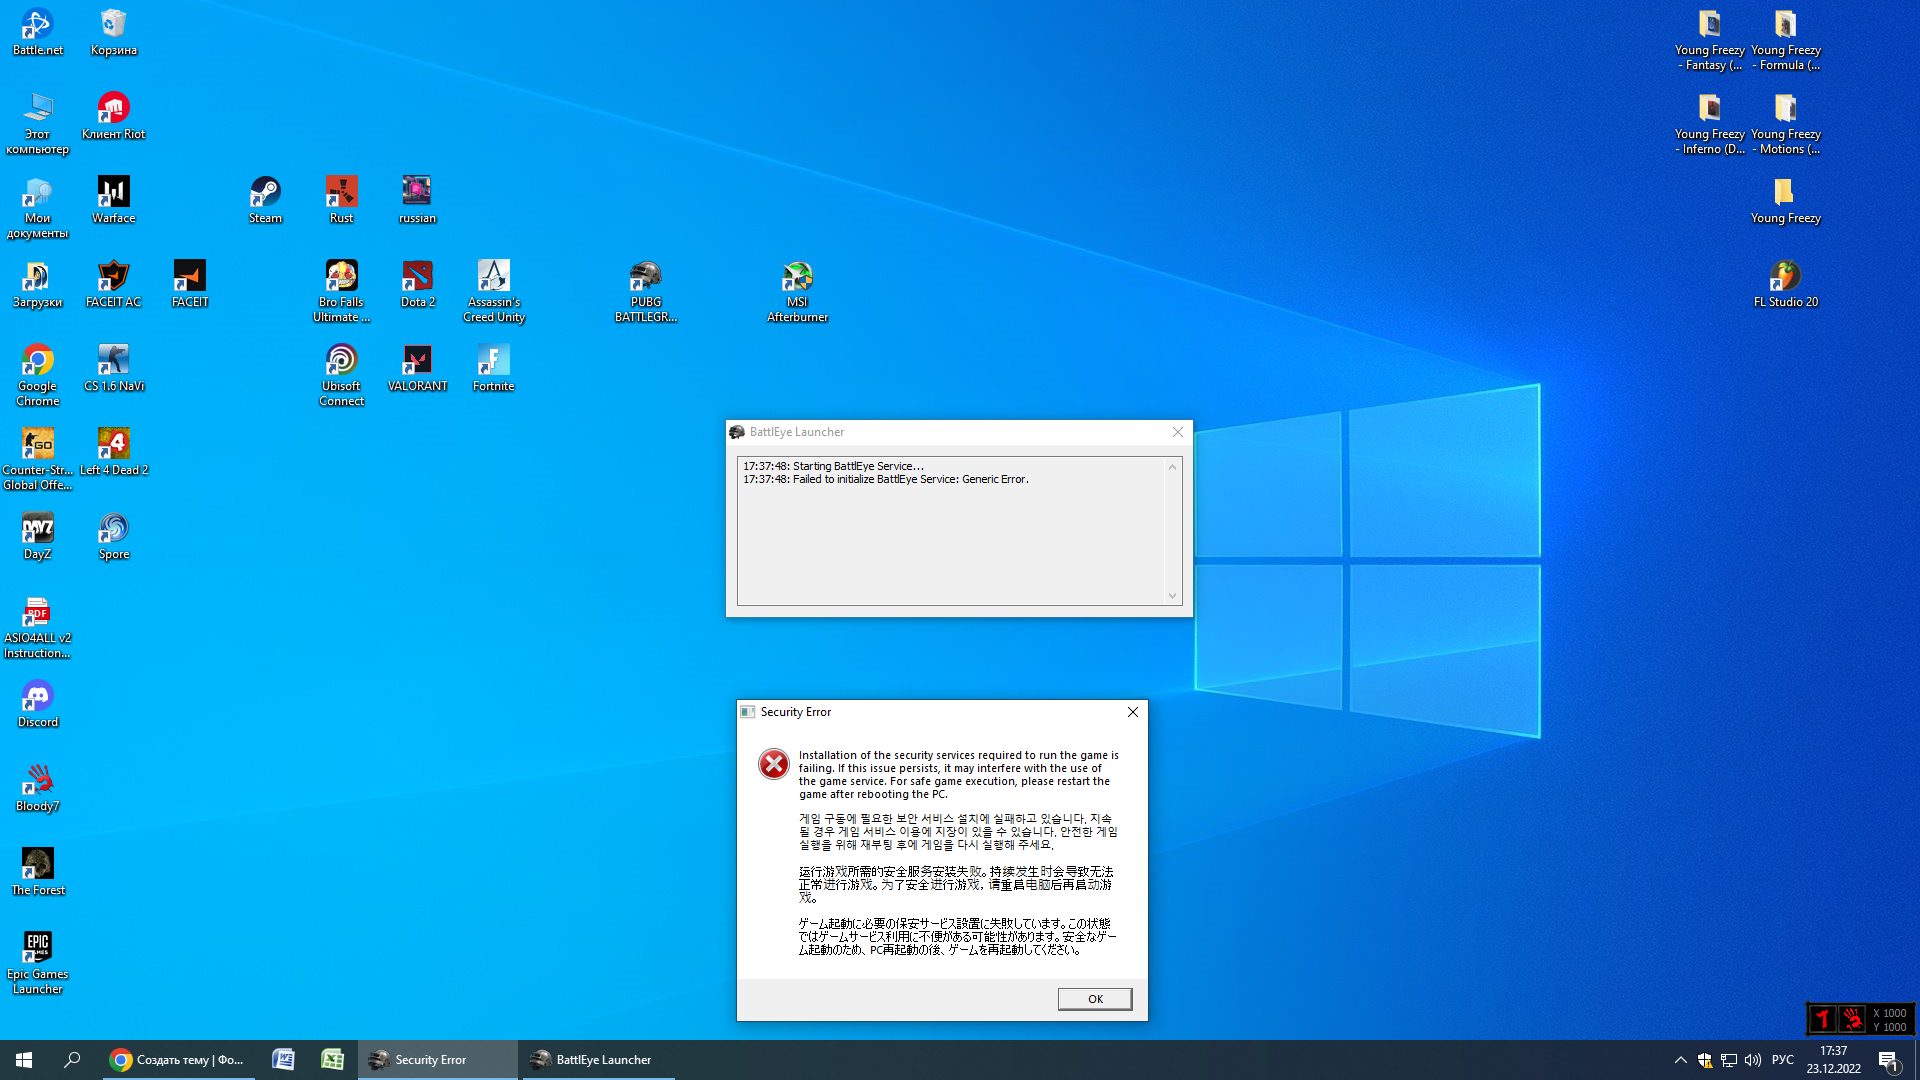Select Assassin's Creed Unity icon
The image size is (1920, 1080).
point(494,291)
